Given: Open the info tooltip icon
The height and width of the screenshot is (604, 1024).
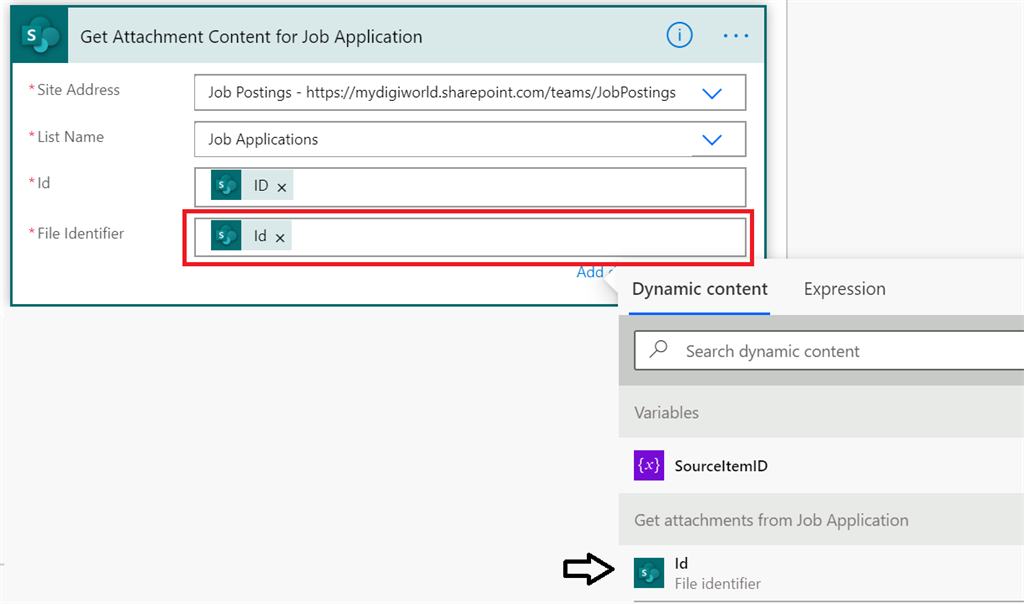Looking at the screenshot, I should (x=679, y=35).
